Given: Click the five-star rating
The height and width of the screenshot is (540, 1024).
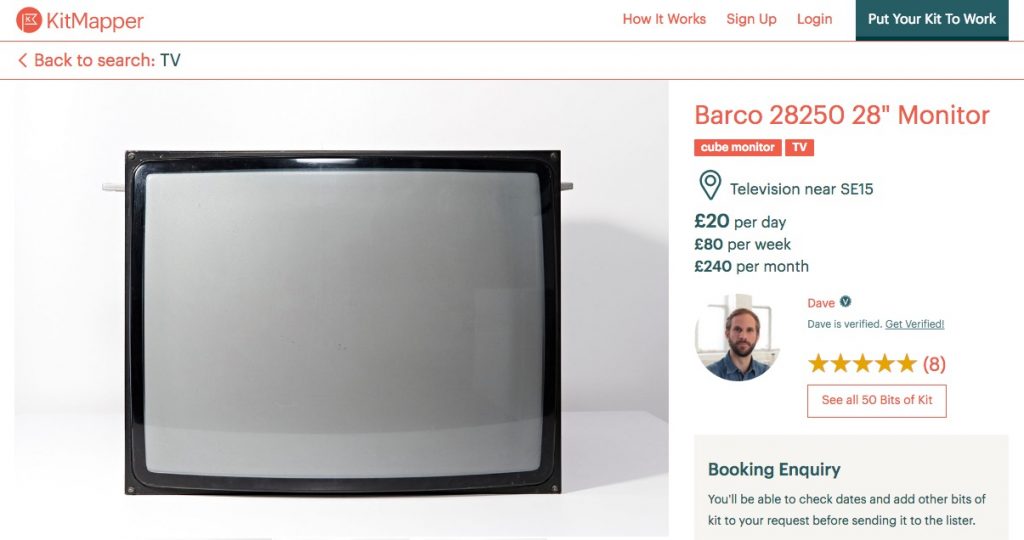Looking at the screenshot, I should [863, 363].
